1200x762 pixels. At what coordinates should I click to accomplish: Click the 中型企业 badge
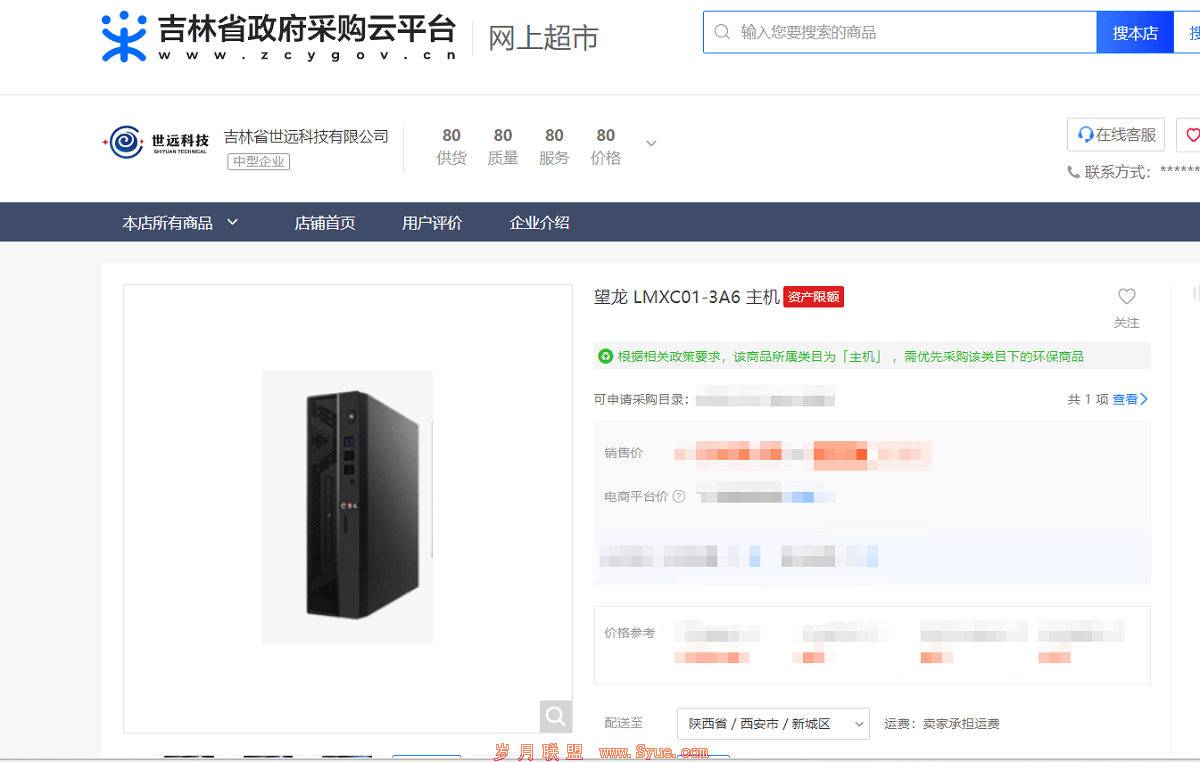[259, 161]
